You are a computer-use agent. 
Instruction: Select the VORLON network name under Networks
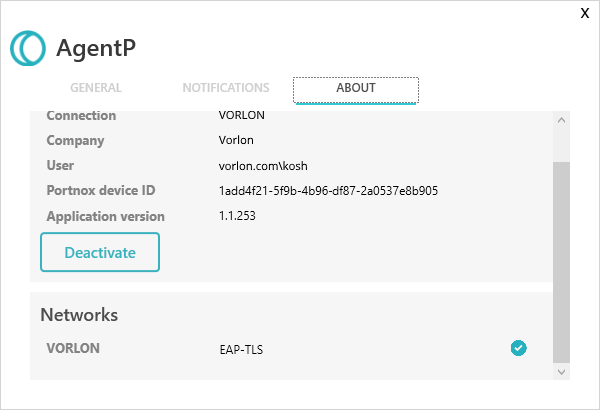coord(73,349)
